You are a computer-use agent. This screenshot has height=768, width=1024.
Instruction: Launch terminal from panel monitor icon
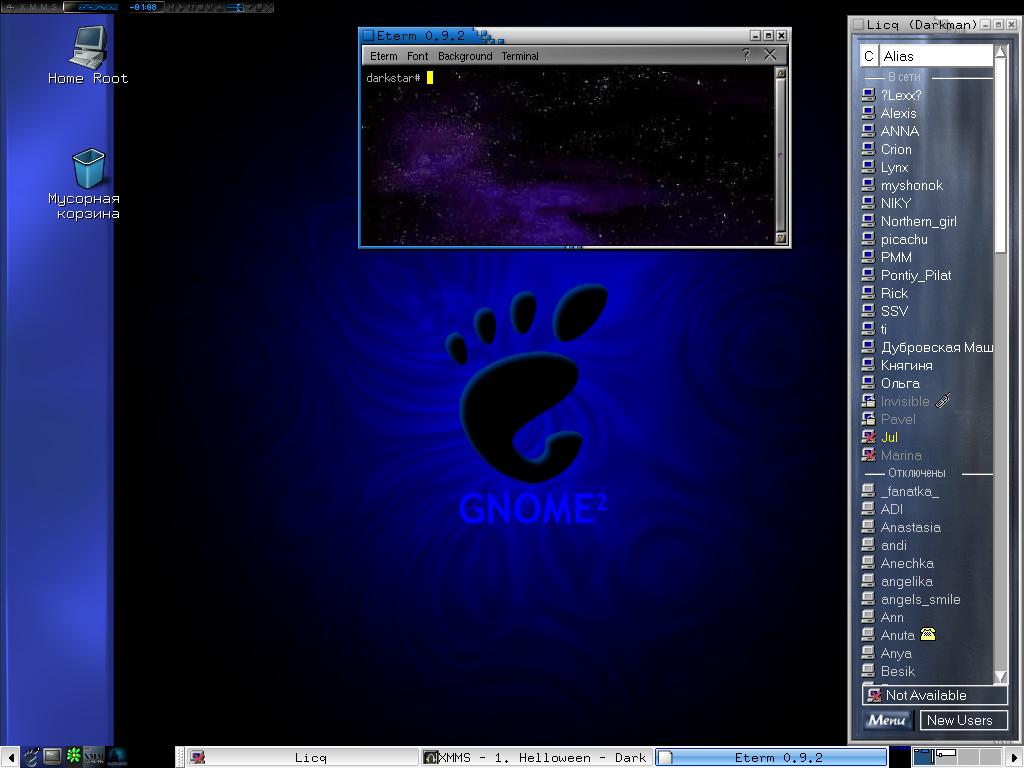tap(52, 757)
